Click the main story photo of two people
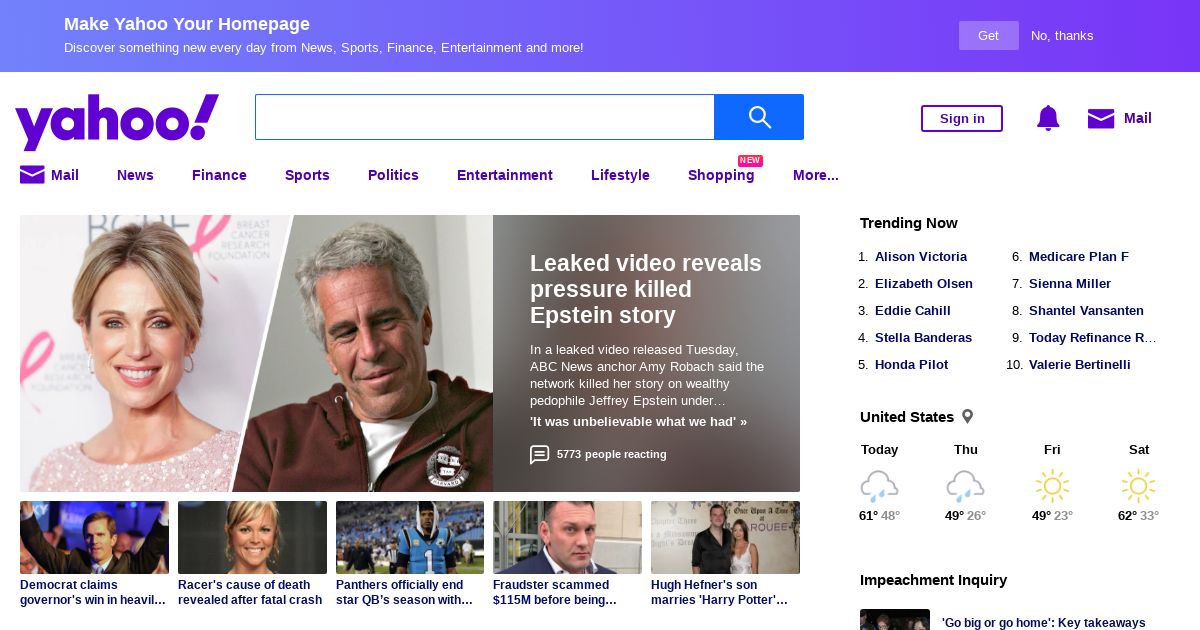The height and width of the screenshot is (630, 1200). pos(256,353)
